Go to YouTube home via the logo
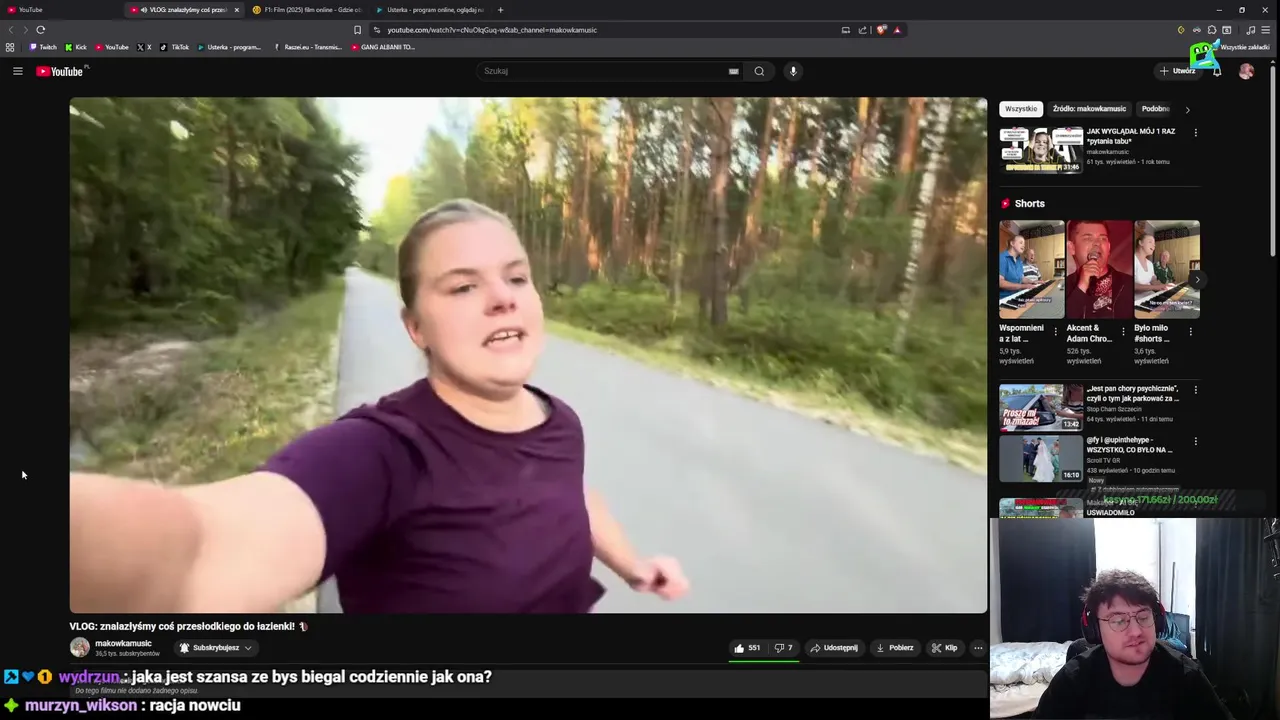This screenshot has width=1280, height=720. click(62, 71)
